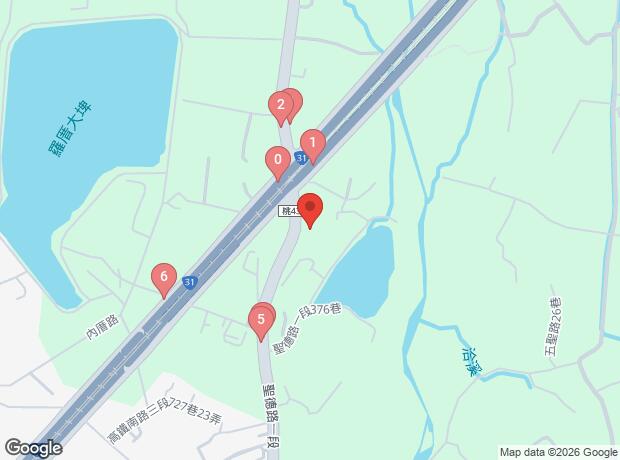Click the 內厝路 road label
This screenshot has height=460, width=620.
click(x=102, y=328)
